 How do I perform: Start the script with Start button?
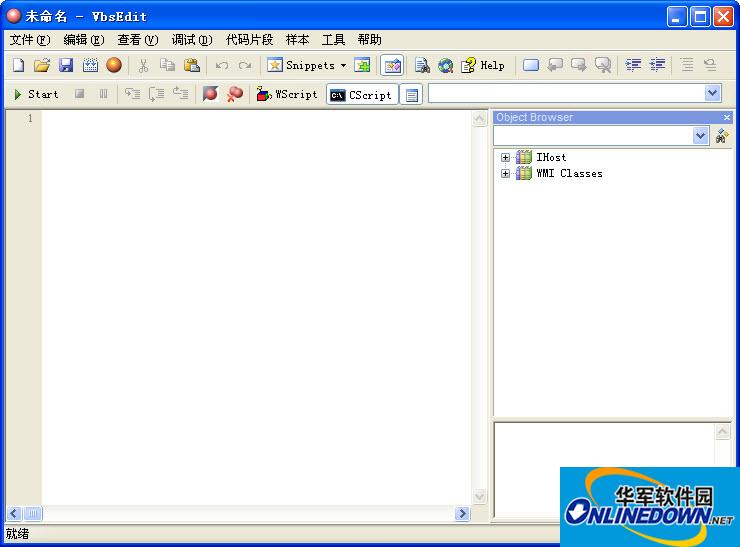(36, 94)
